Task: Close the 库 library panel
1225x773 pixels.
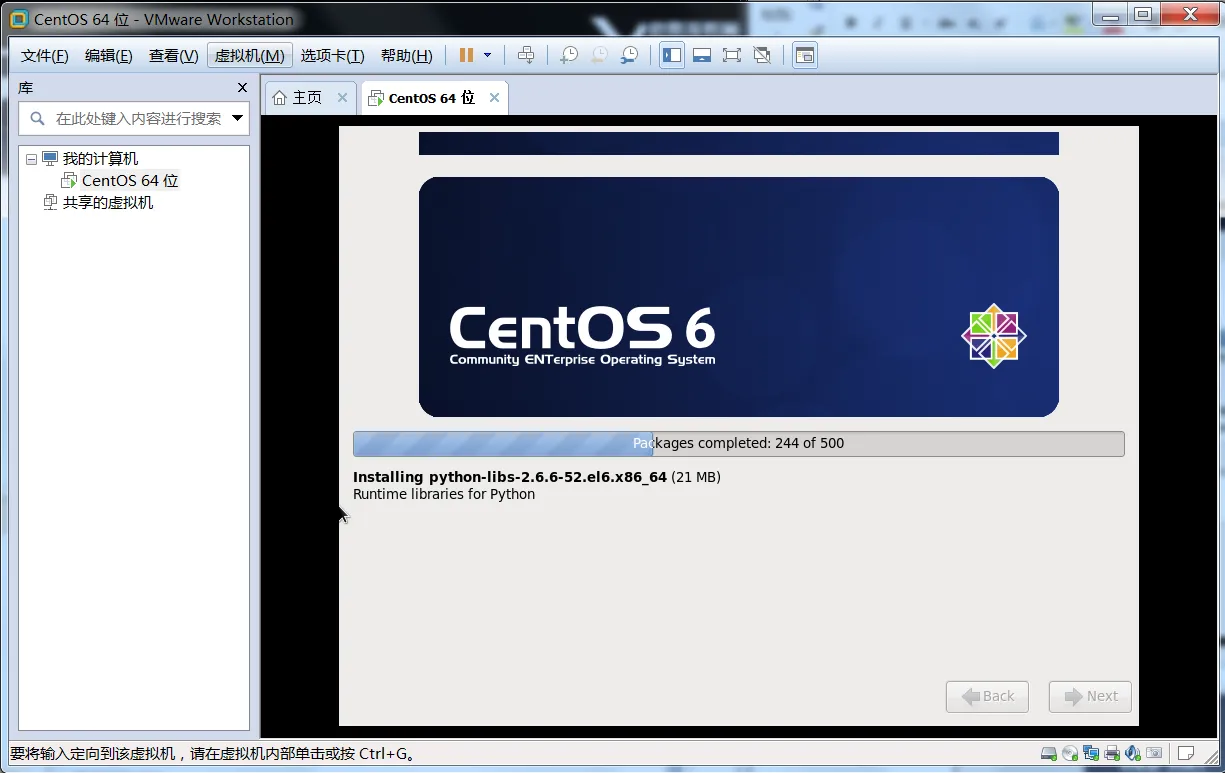Action: 242,88
